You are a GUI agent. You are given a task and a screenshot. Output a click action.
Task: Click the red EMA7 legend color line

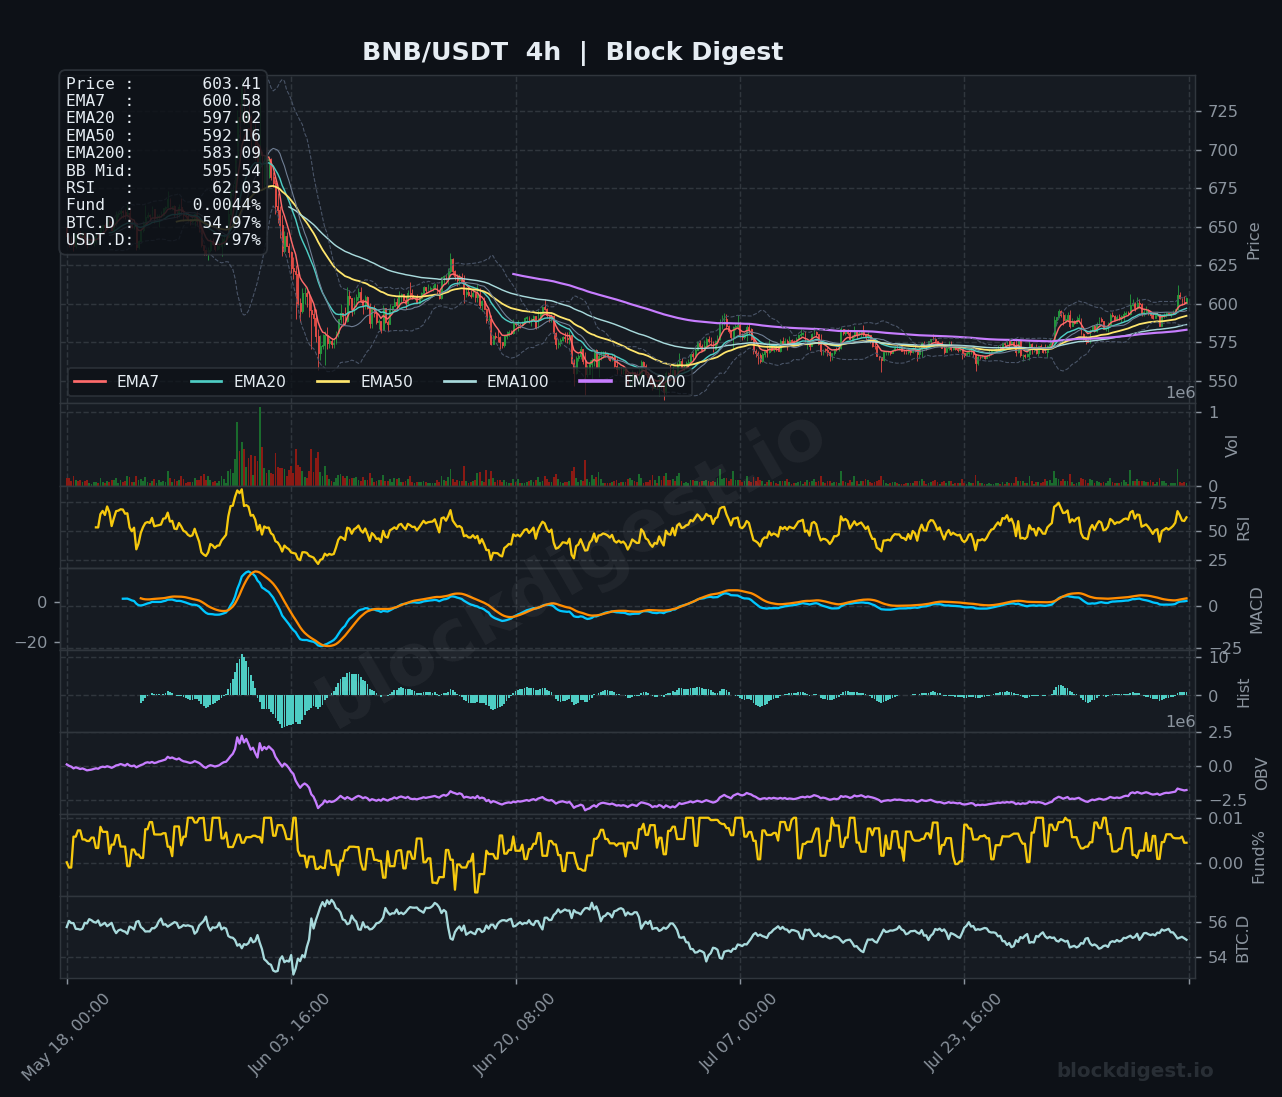(x=90, y=381)
